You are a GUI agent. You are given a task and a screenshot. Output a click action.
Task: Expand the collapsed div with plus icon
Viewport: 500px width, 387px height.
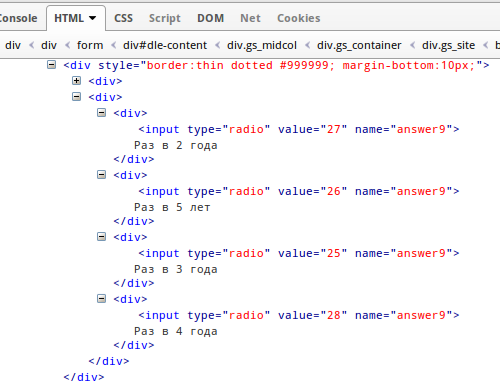76,80
